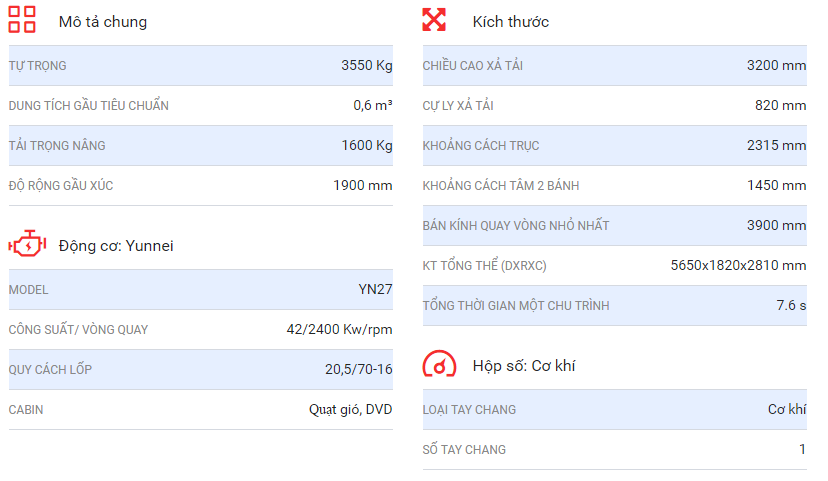Select the YN27 model value
The width and height of the screenshot is (828, 481).
pos(375,289)
